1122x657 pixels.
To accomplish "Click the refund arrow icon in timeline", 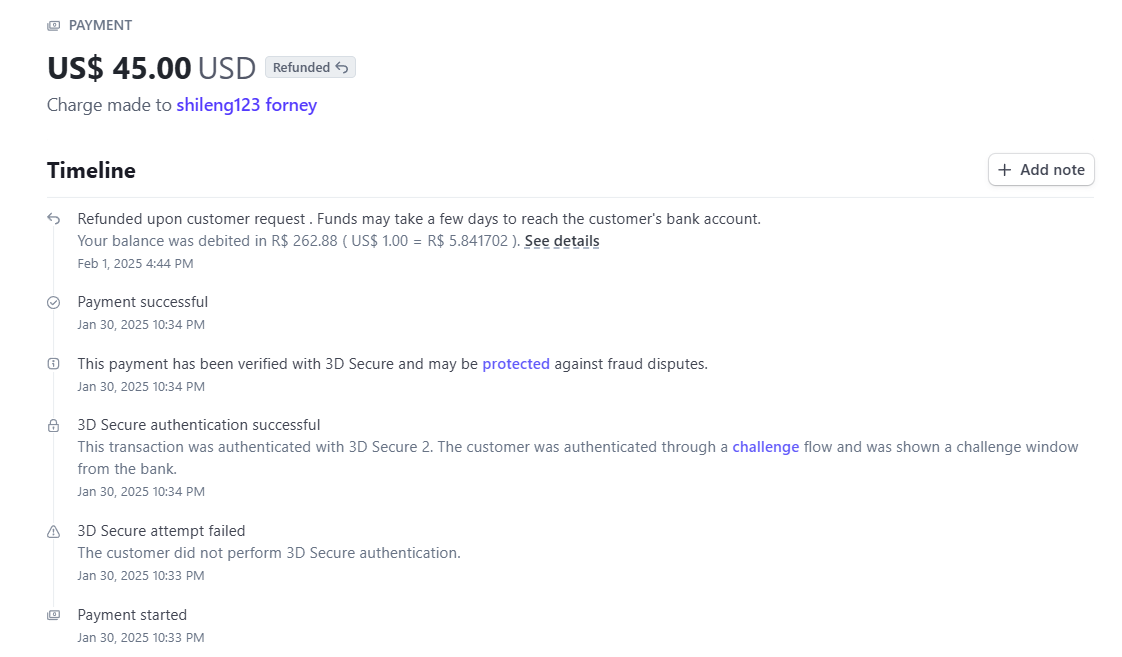I will [x=54, y=219].
